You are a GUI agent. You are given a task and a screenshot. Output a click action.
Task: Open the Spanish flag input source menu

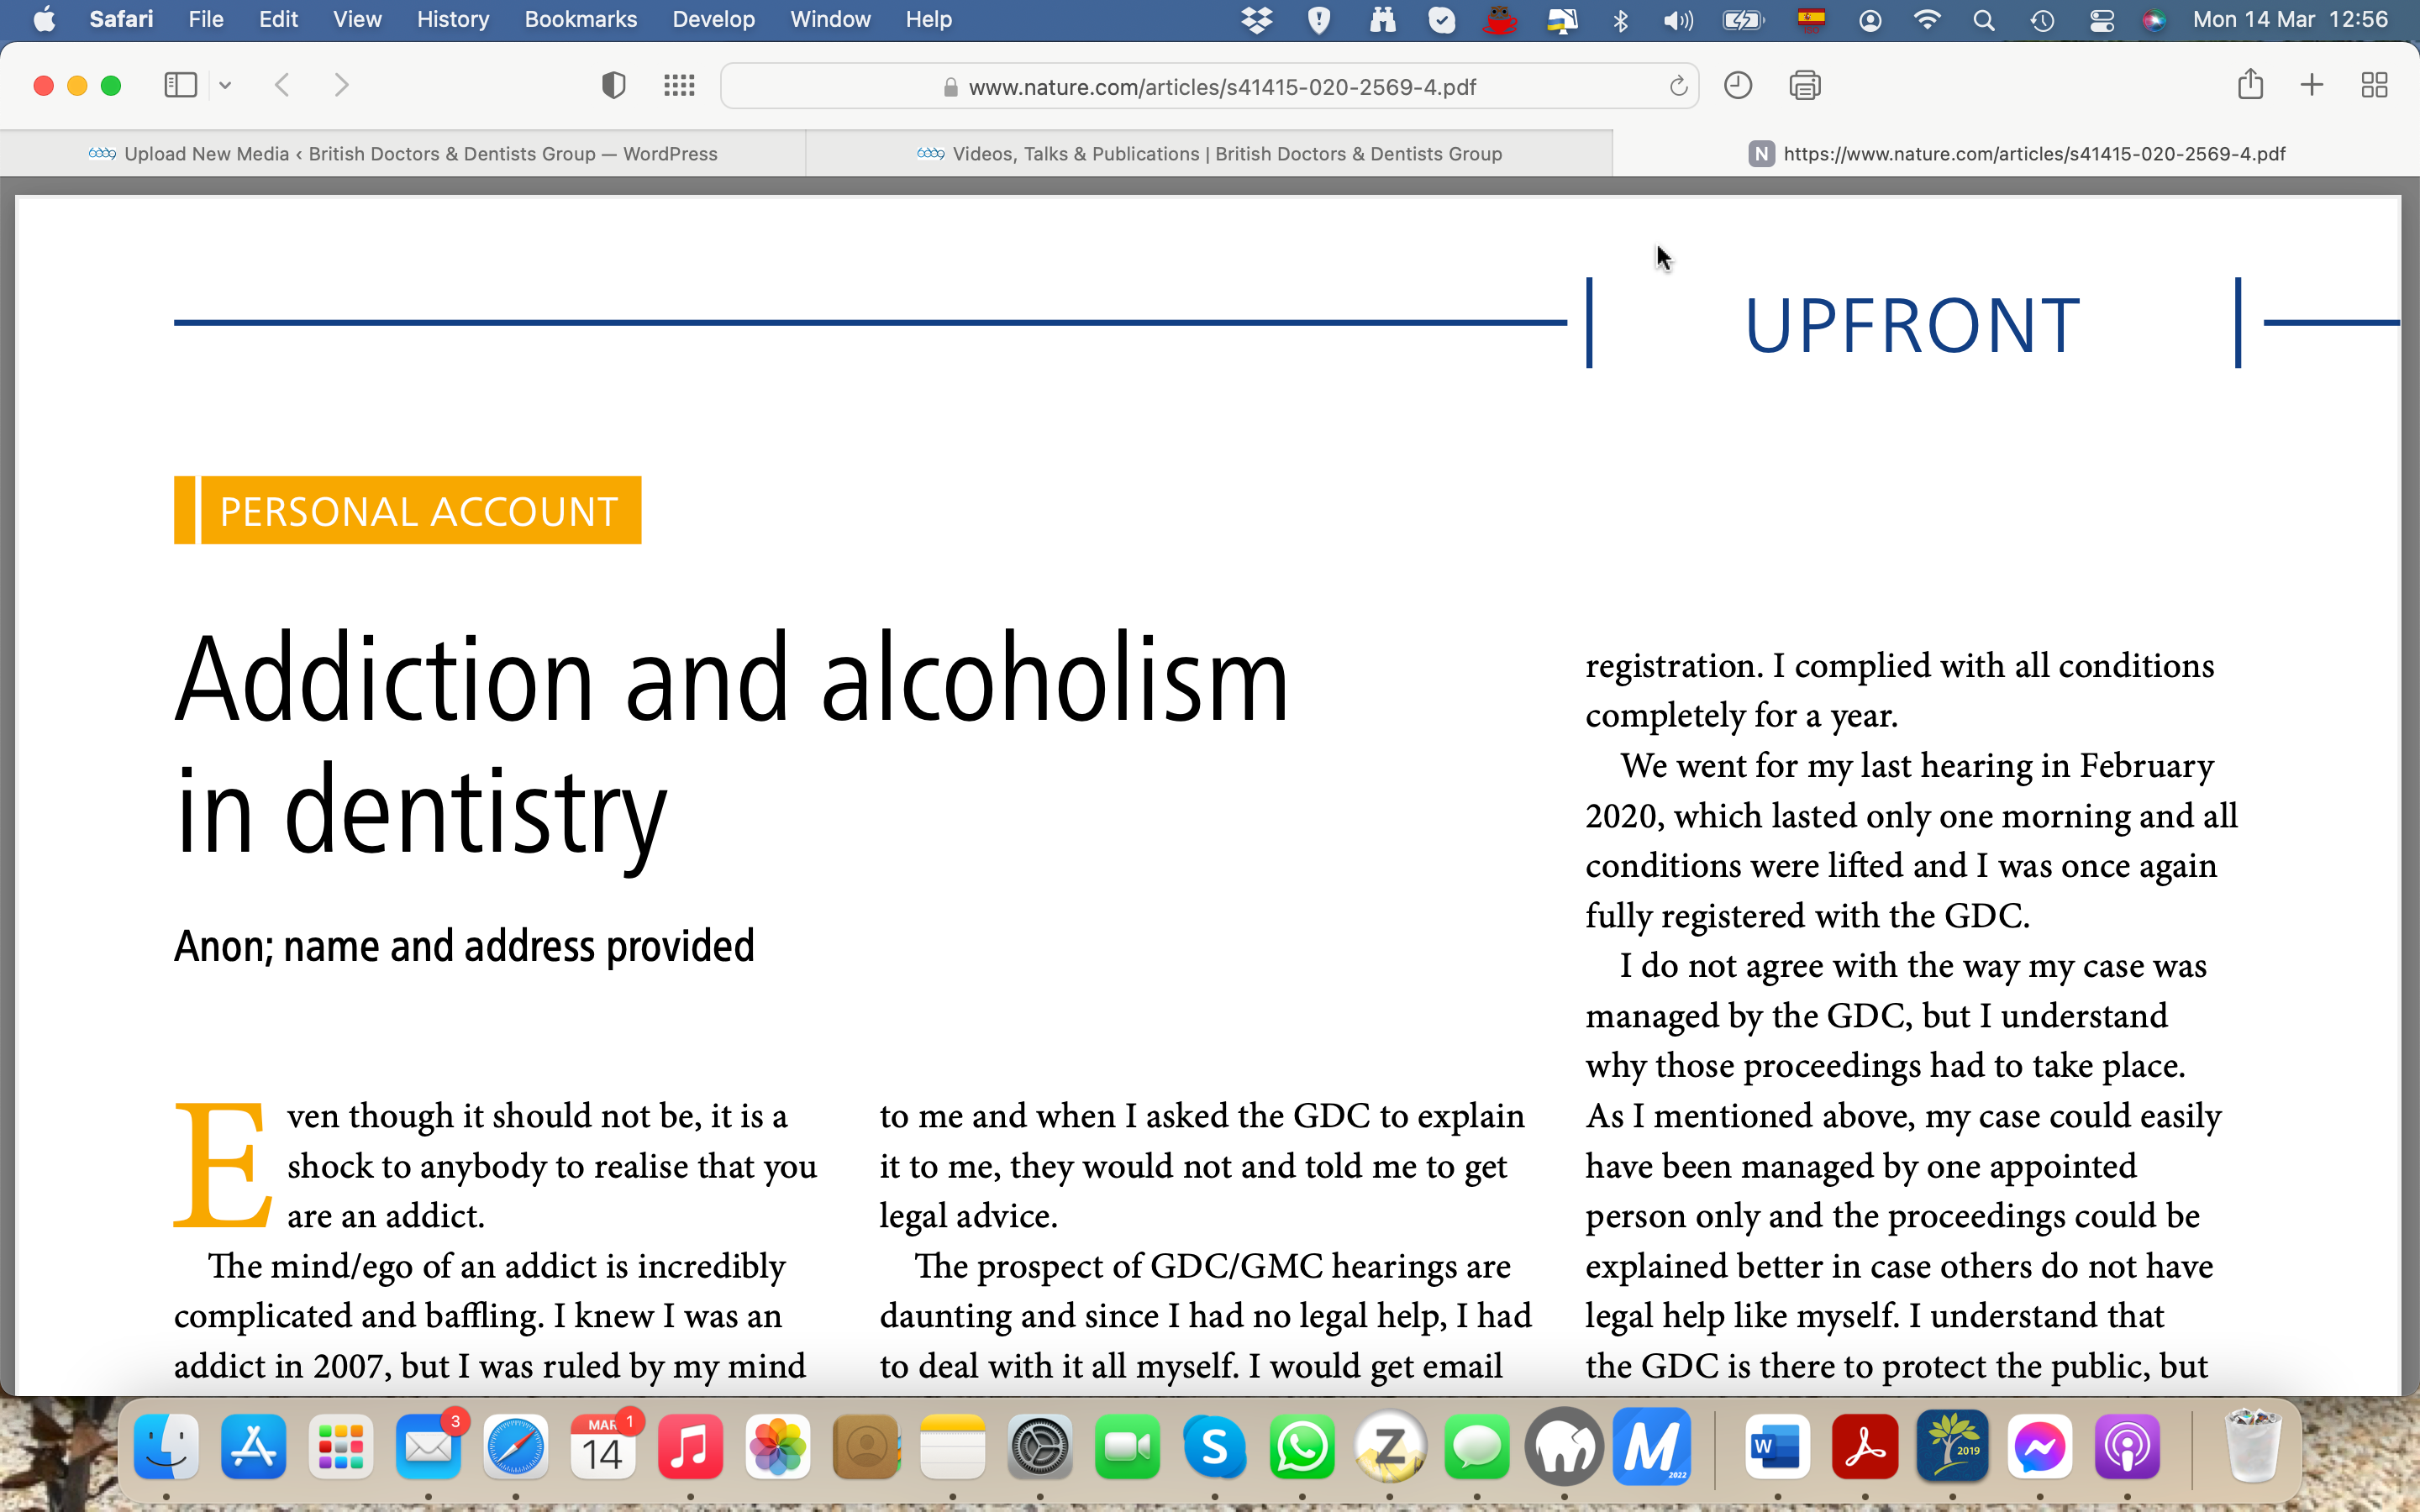pyautogui.click(x=1811, y=19)
